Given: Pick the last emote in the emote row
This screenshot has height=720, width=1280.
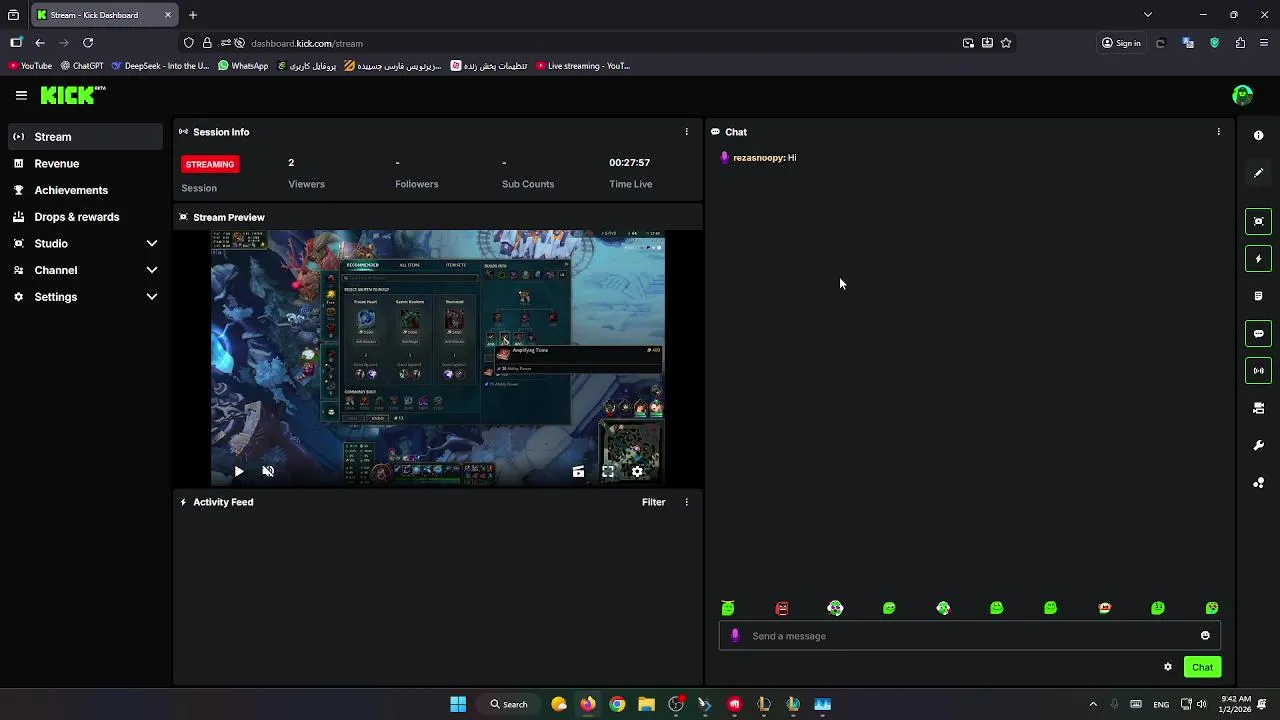Looking at the screenshot, I should coord(1212,608).
